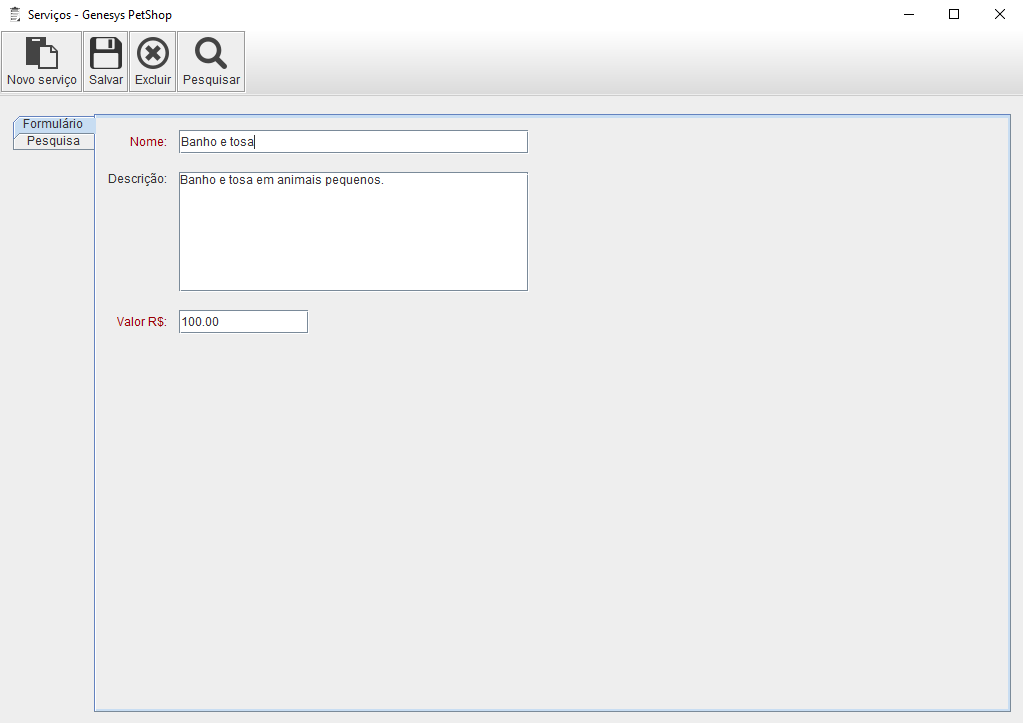Click the Pesquisar magnifying glass icon

click(211, 53)
